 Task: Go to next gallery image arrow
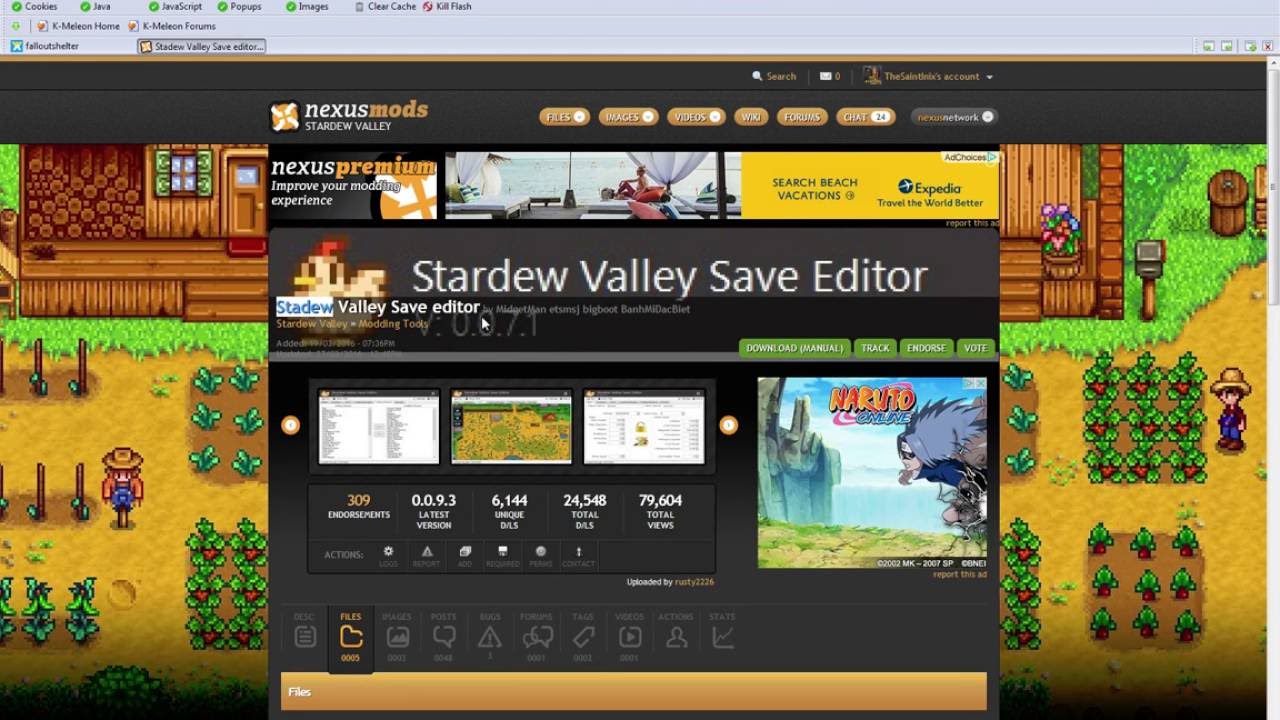click(728, 425)
